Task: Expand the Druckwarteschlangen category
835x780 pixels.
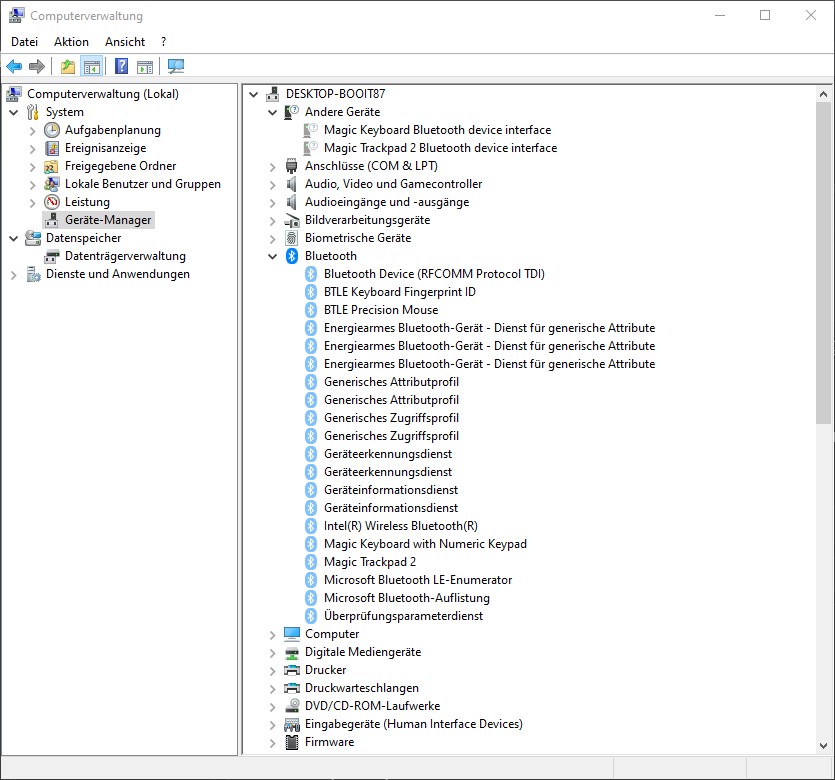Action: (273, 688)
